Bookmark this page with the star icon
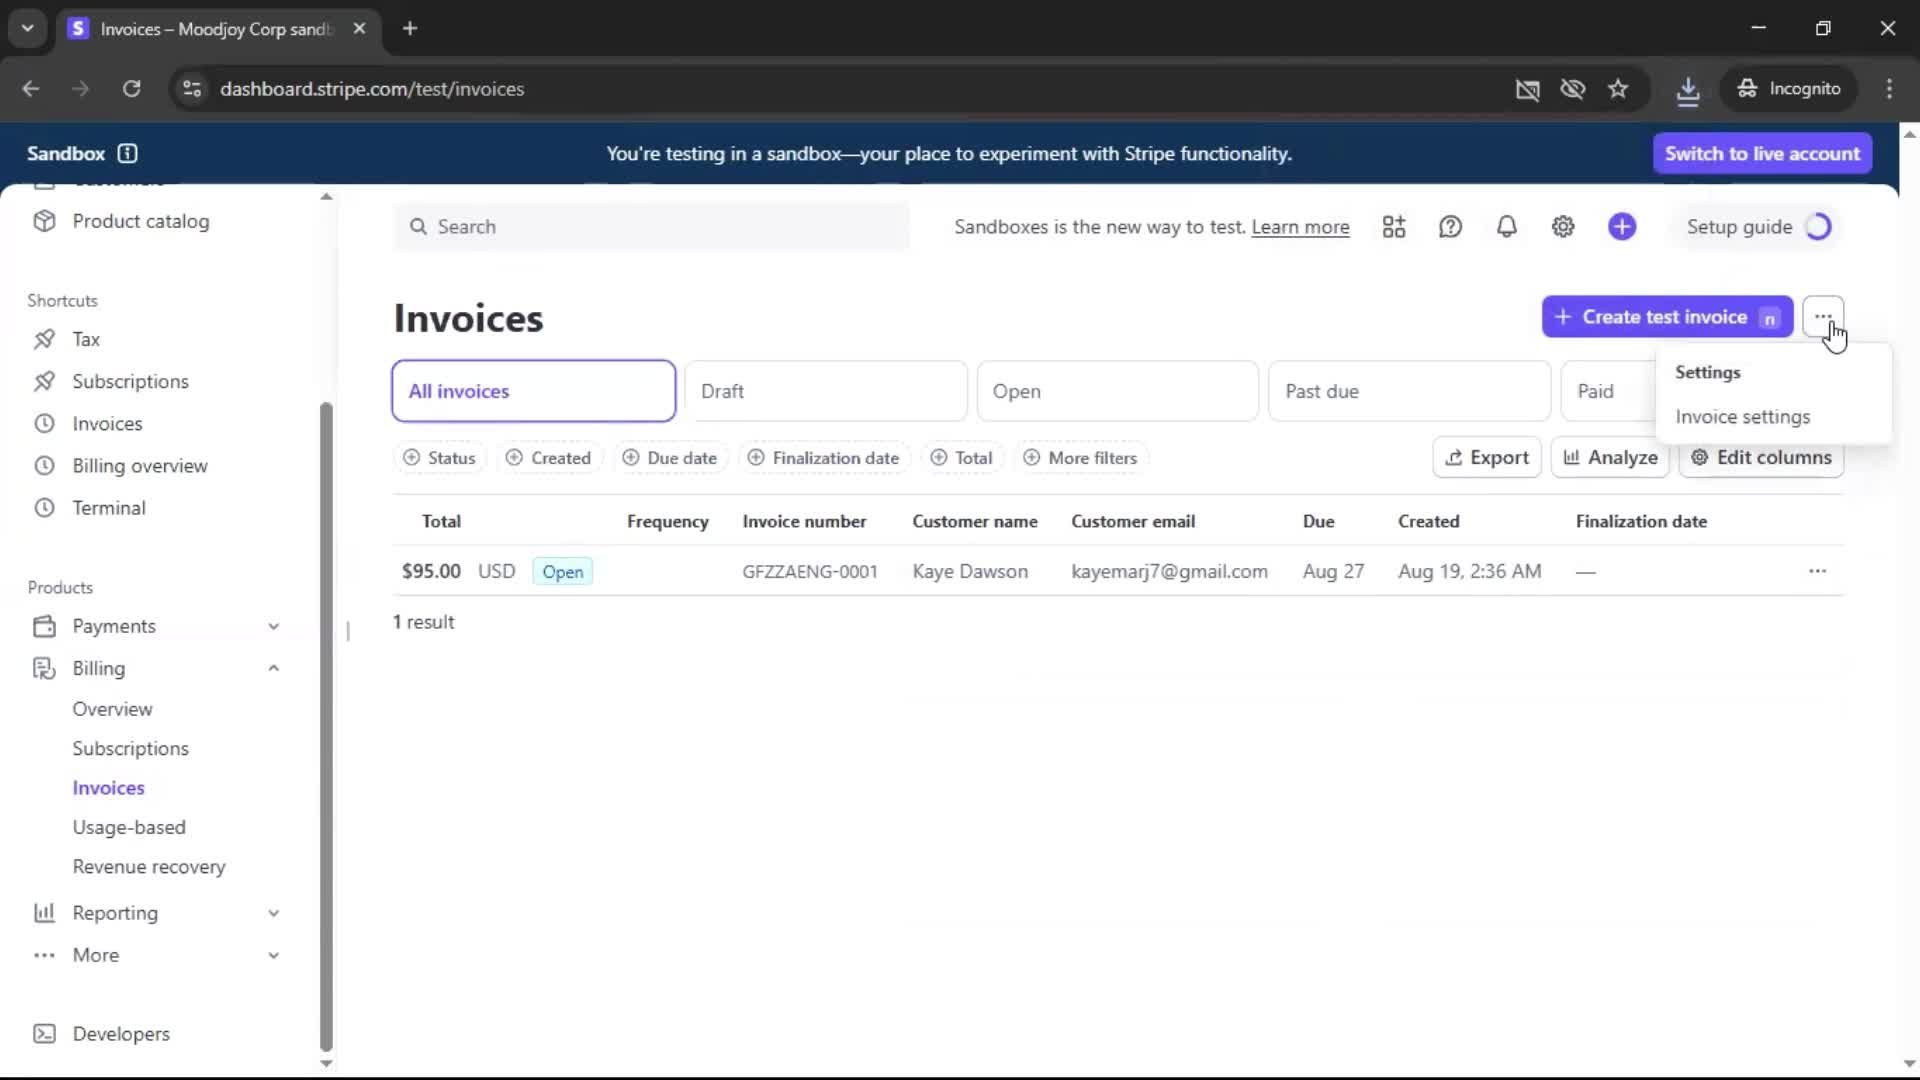This screenshot has height=1080, width=1920. pyautogui.click(x=1618, y=89)
